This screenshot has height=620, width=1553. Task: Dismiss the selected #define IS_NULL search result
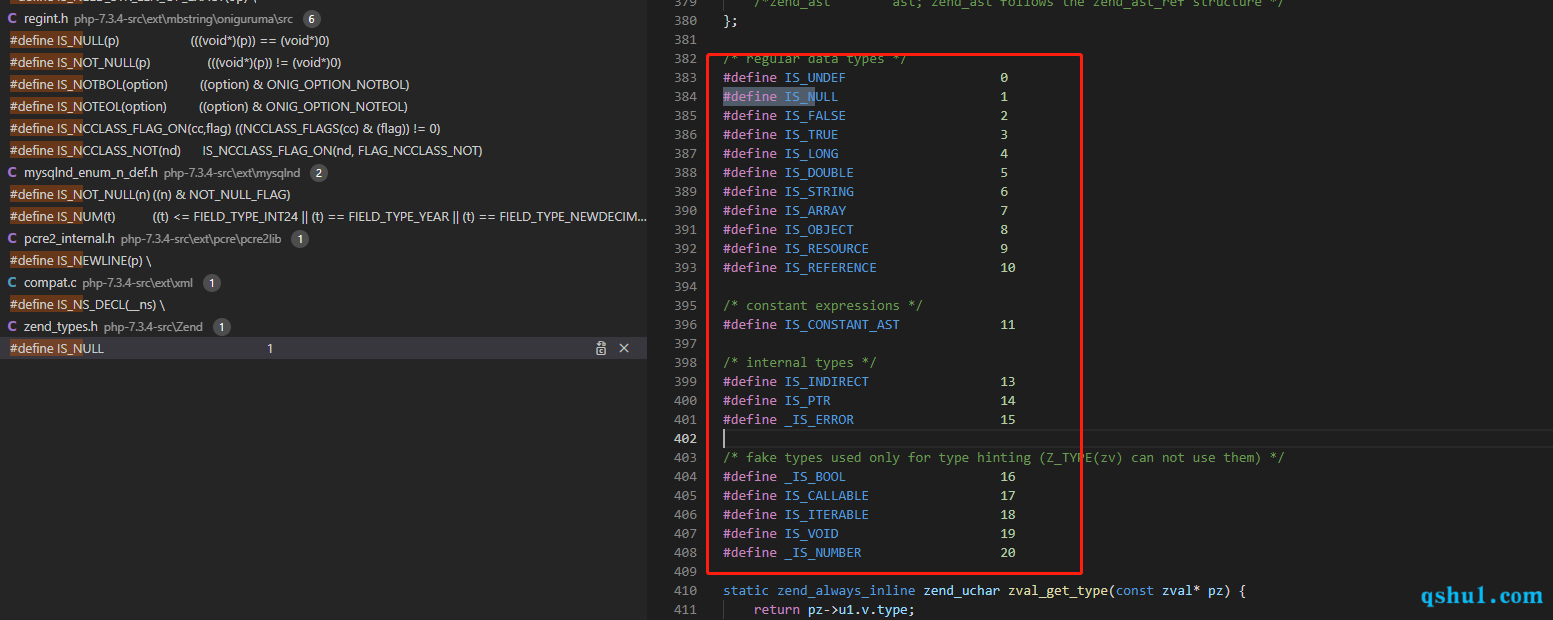pos(624,348)
